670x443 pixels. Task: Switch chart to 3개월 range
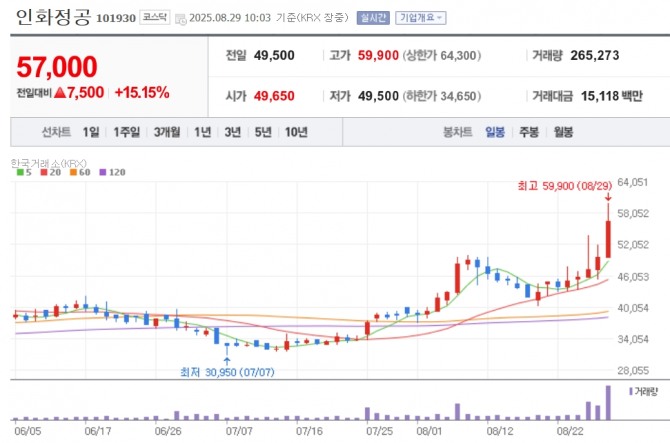point(167,132)
